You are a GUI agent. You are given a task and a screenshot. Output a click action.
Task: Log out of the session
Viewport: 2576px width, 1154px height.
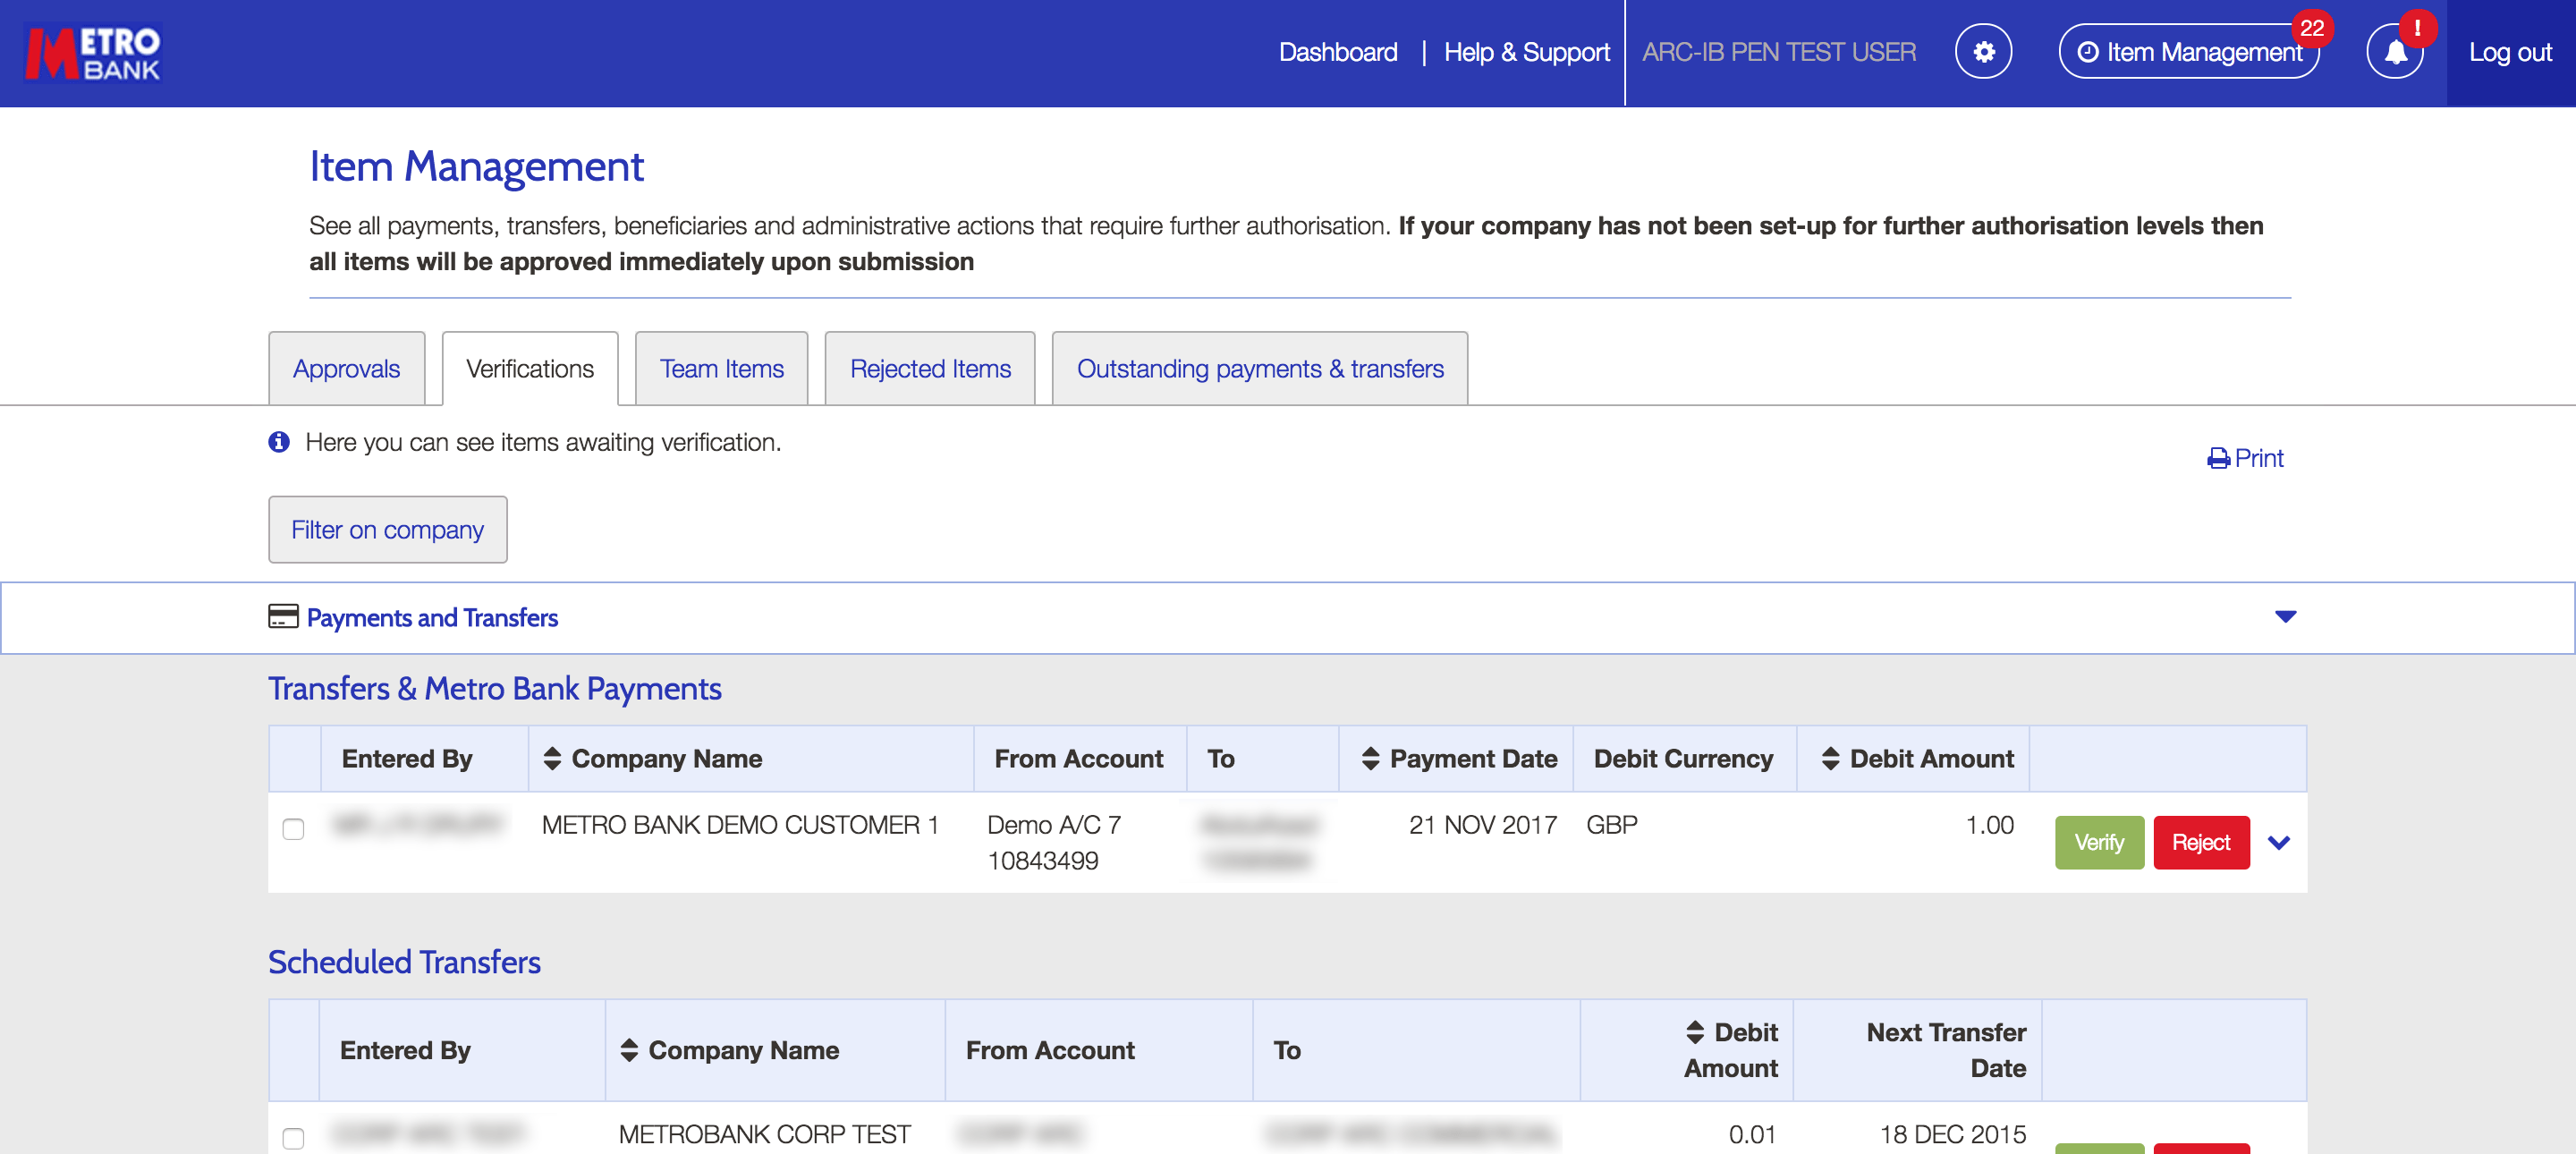[x=2510, y=52]
